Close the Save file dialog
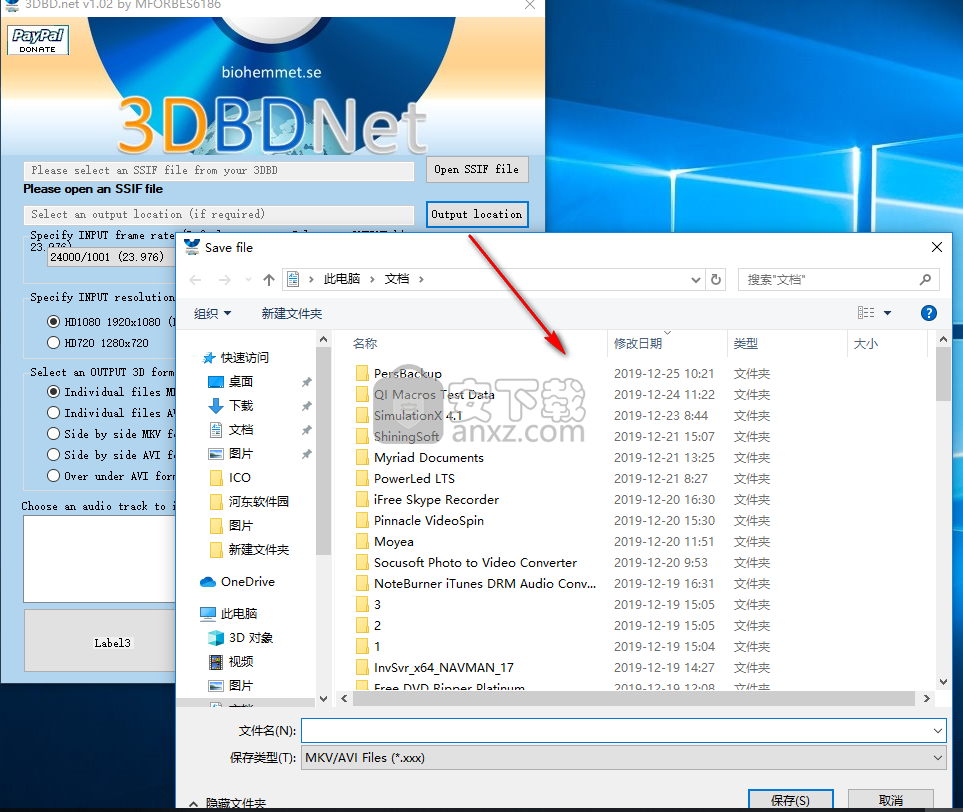This screenshot has height=812, width=963. [x=937, y=247]
